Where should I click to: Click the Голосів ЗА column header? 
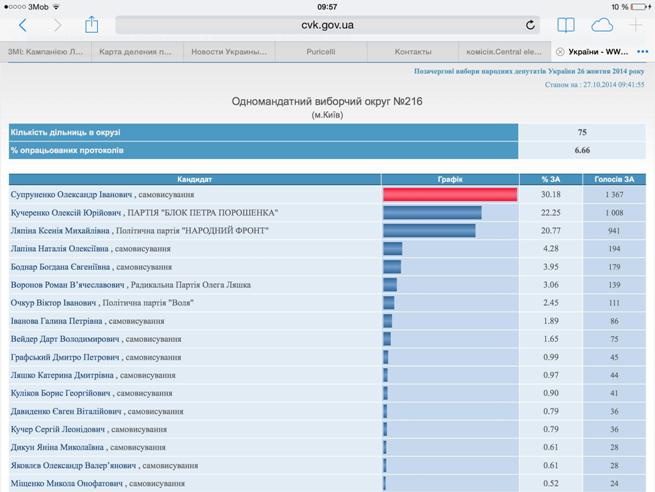[x=613, y=179]
